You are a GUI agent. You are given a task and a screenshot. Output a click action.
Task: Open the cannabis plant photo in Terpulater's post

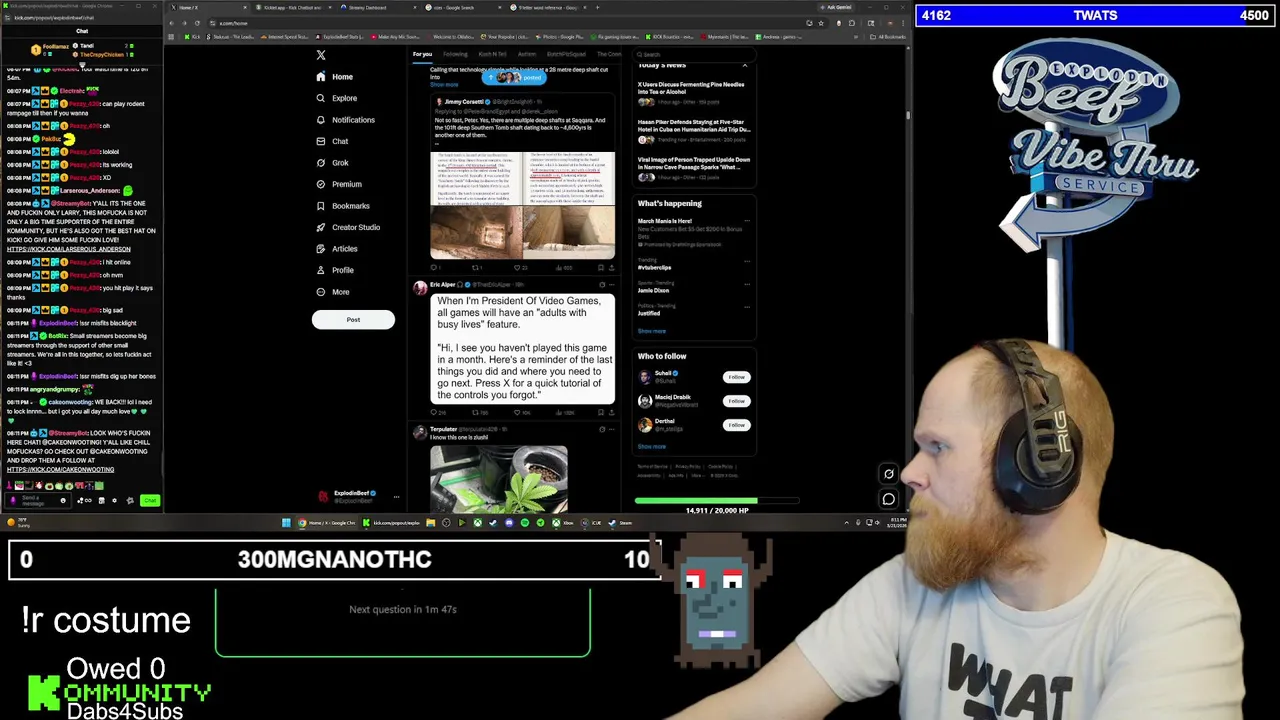coord(499,480)
